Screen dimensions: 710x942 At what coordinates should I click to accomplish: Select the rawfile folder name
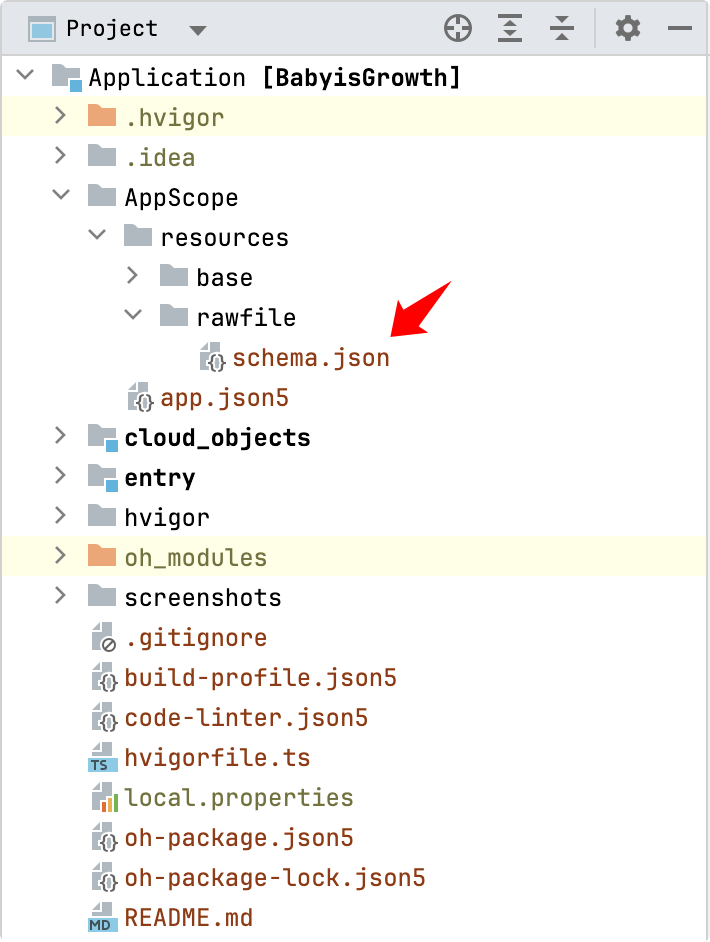tap(246, 317)
